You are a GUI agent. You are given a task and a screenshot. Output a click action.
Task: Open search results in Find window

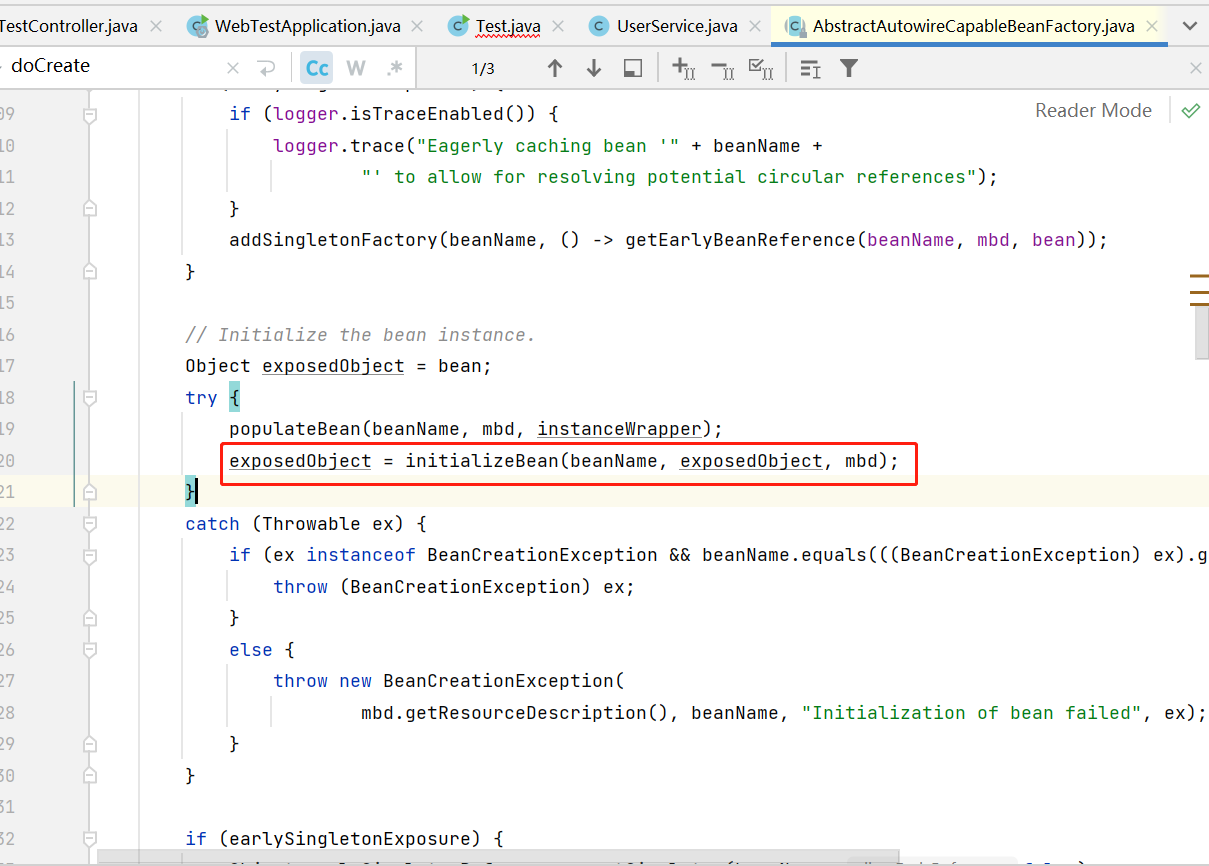click(x=632, y=68)
